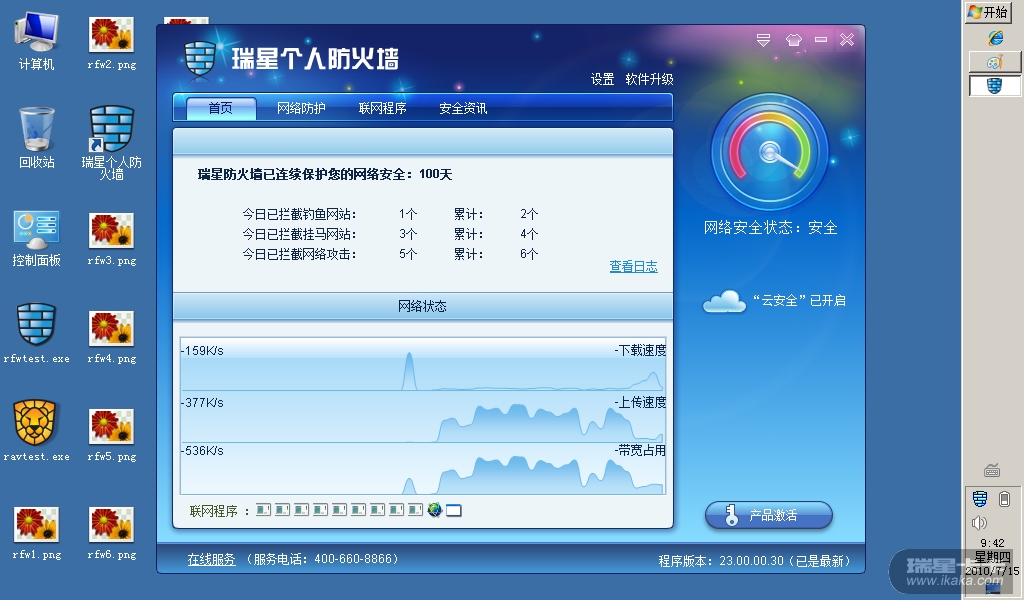The width and height of the screenshot is (1024, 600).
Task: Click the 网络状态 section header
Action: tap(423, 306)
